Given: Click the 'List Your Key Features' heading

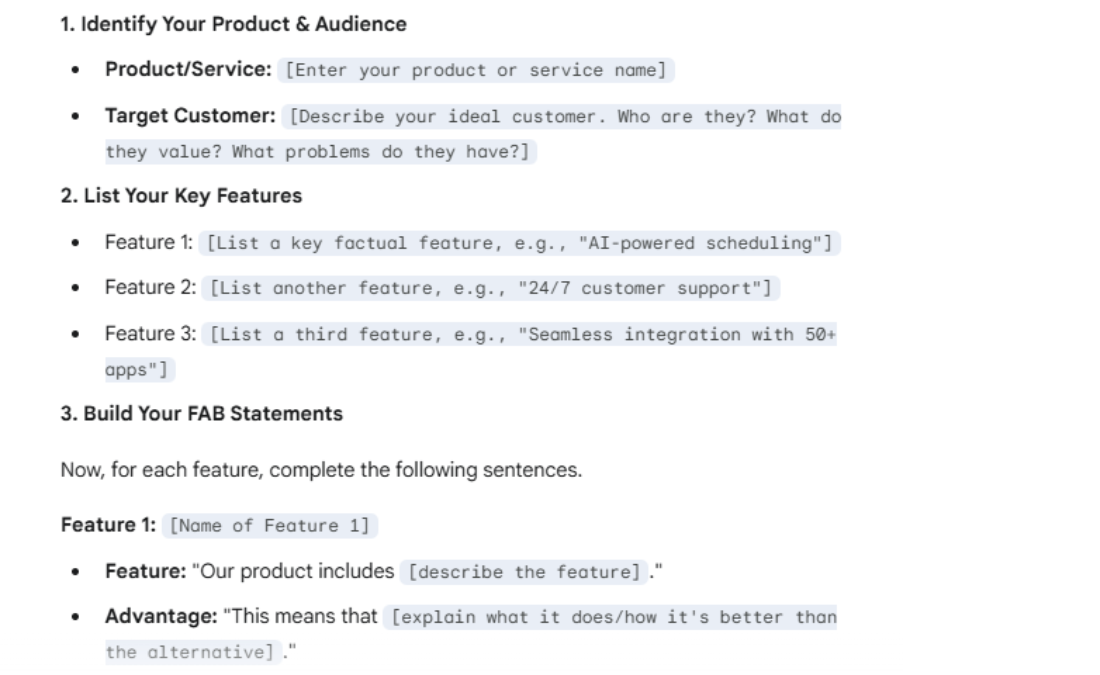Looking at the screenshot, I should click(x=182, y=196).
